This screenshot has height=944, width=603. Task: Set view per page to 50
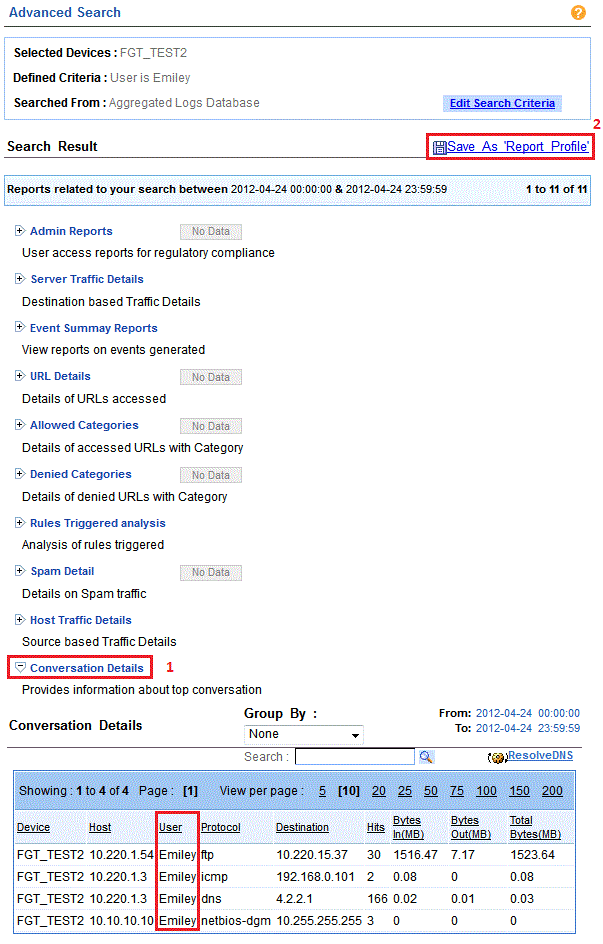click(431, 791)
